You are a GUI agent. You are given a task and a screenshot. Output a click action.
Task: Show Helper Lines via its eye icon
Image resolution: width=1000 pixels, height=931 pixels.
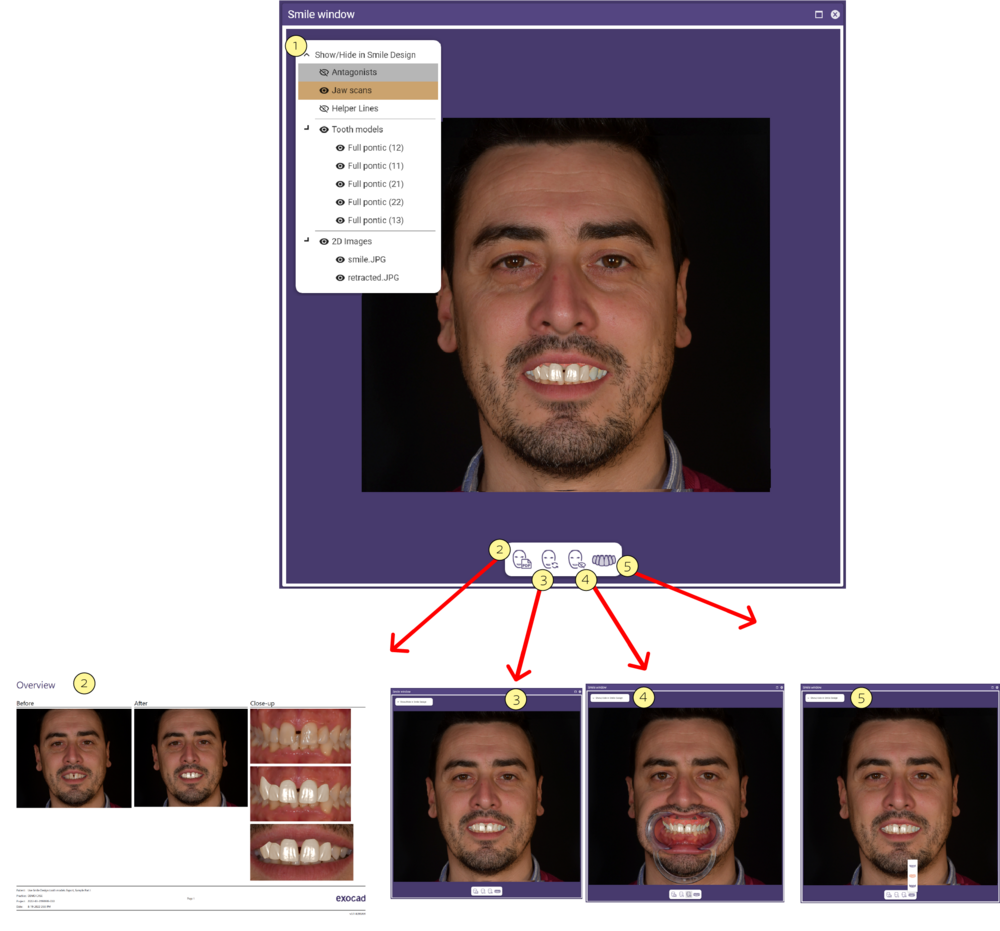[324, 108]
